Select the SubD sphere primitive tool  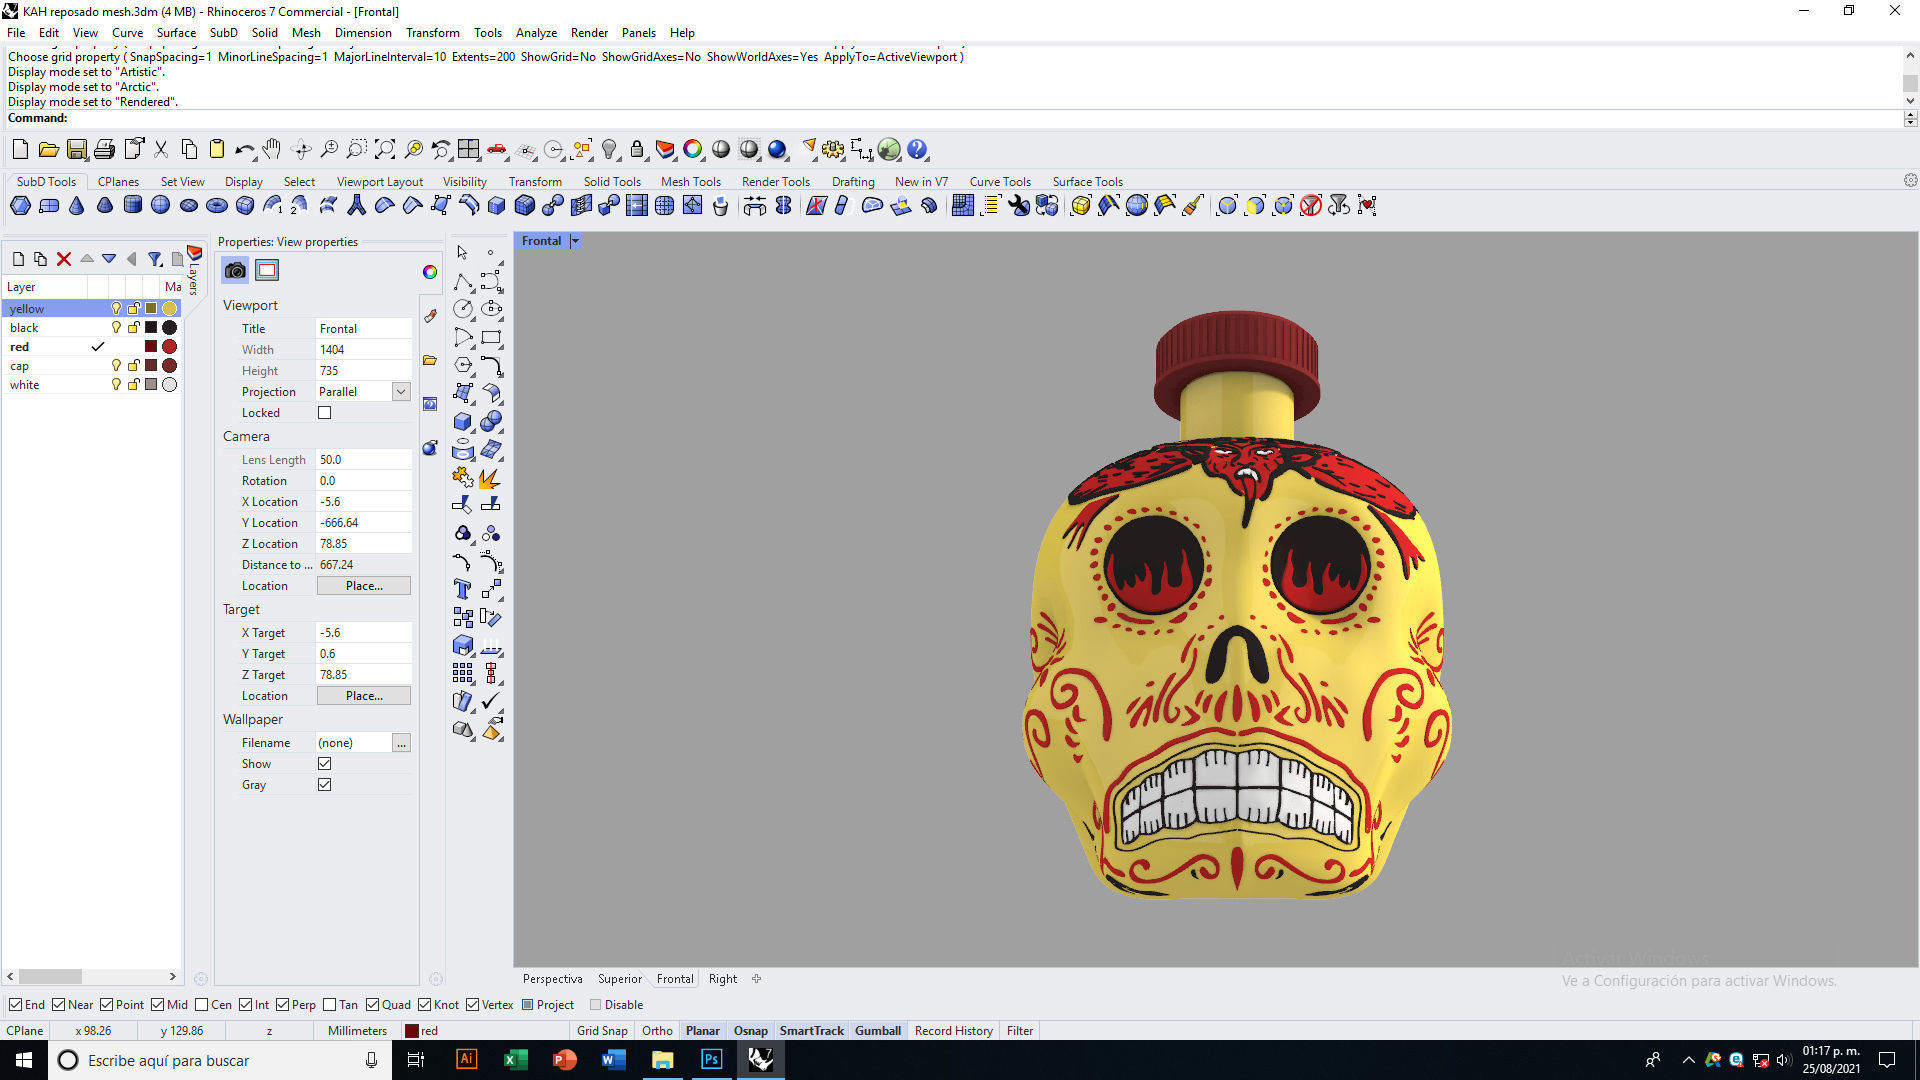(160, 206)
